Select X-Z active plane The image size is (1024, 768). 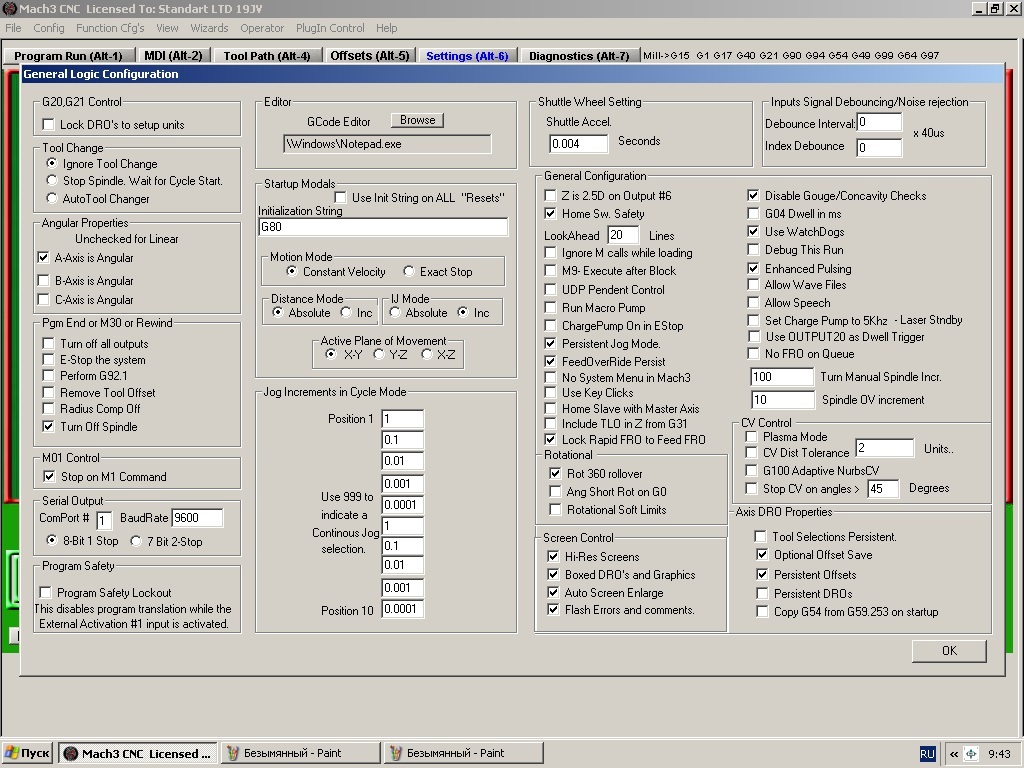pos(426,354)
